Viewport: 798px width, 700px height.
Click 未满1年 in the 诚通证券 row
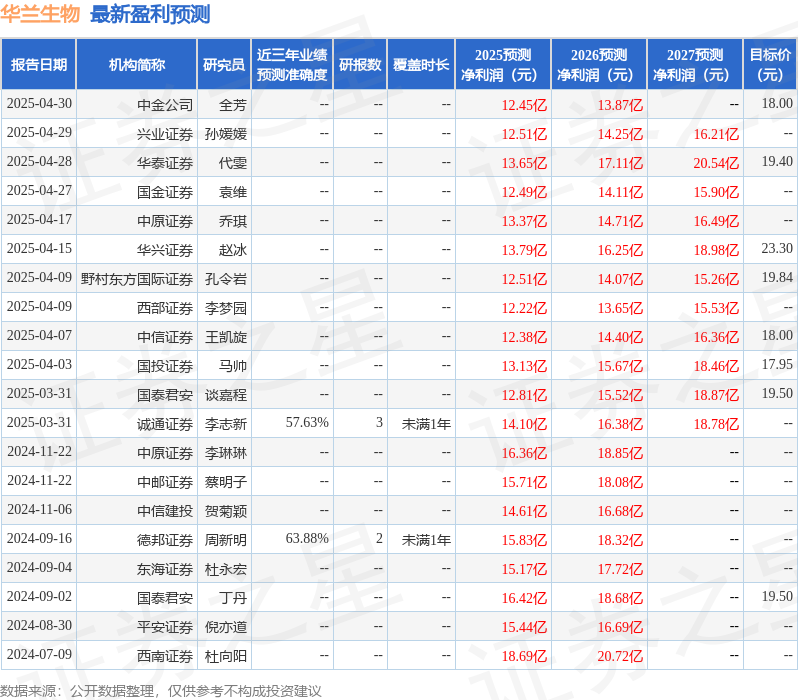coord(426,424)
